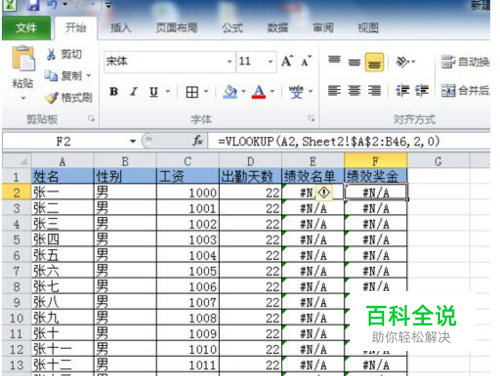
Task: Align text to top
Action: click(334, 61)
